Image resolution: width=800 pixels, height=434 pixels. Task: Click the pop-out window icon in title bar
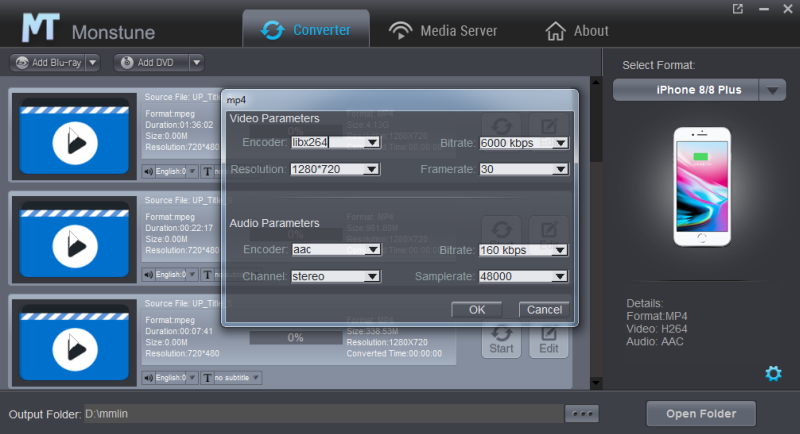click(738, 9)
